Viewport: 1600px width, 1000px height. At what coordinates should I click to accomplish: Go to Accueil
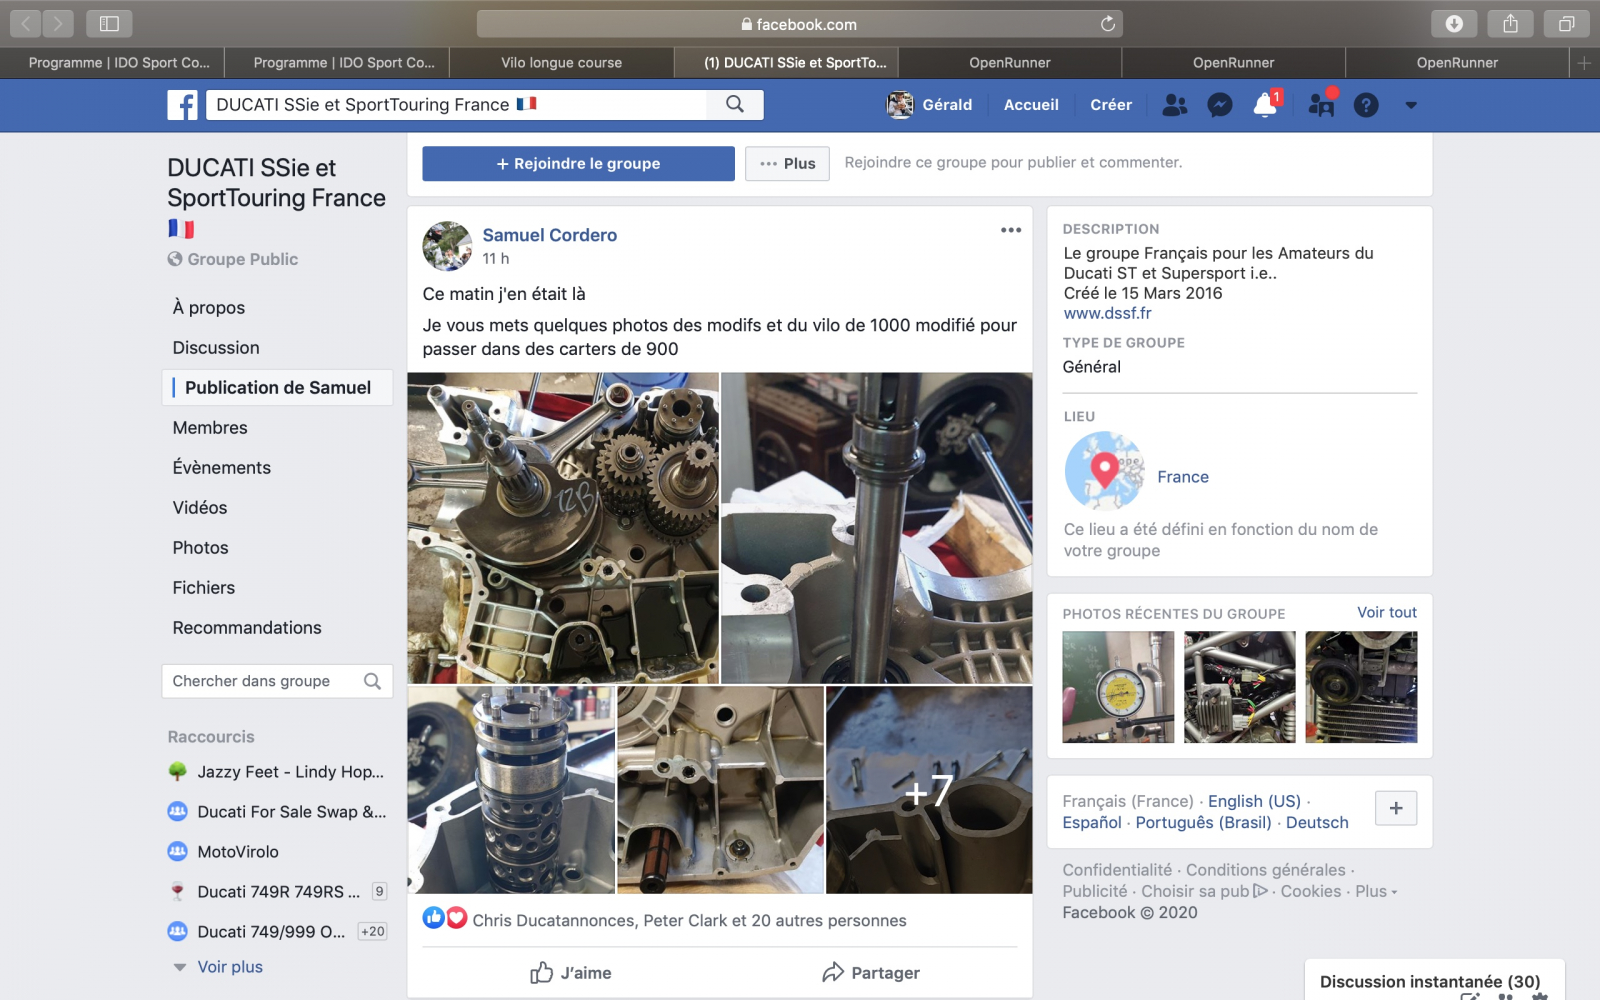click(1031, 105)
